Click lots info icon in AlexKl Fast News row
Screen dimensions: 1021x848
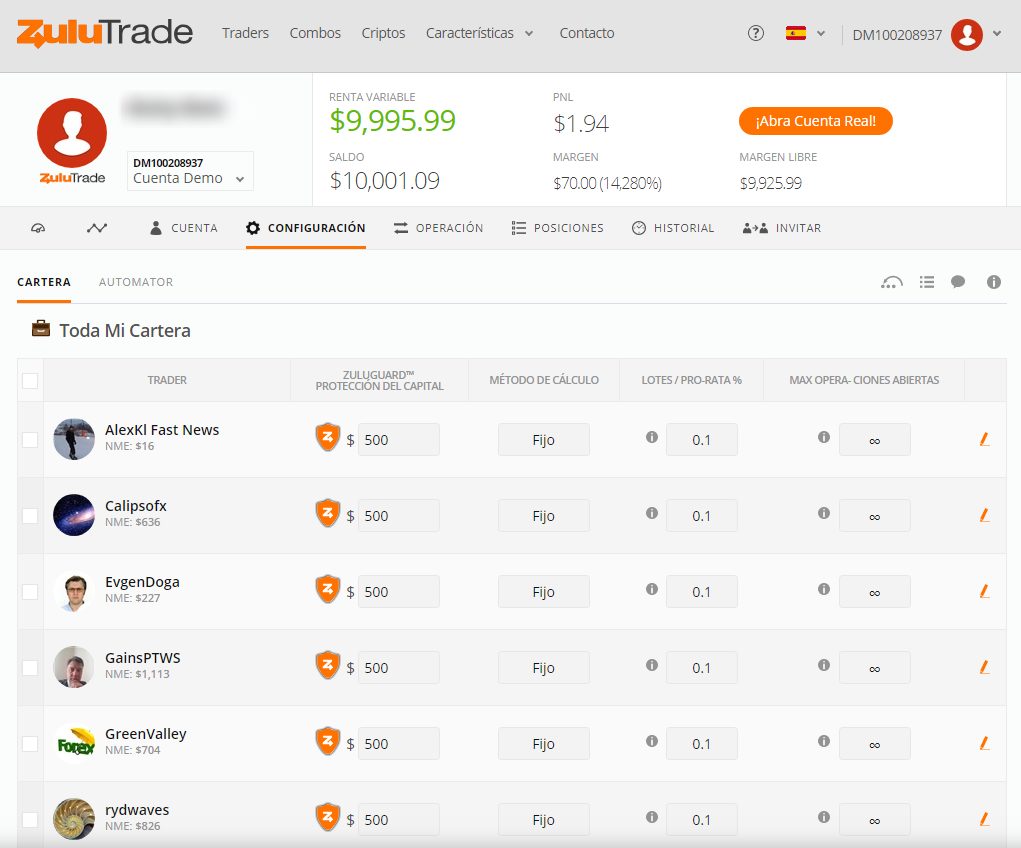click(652, 437)
